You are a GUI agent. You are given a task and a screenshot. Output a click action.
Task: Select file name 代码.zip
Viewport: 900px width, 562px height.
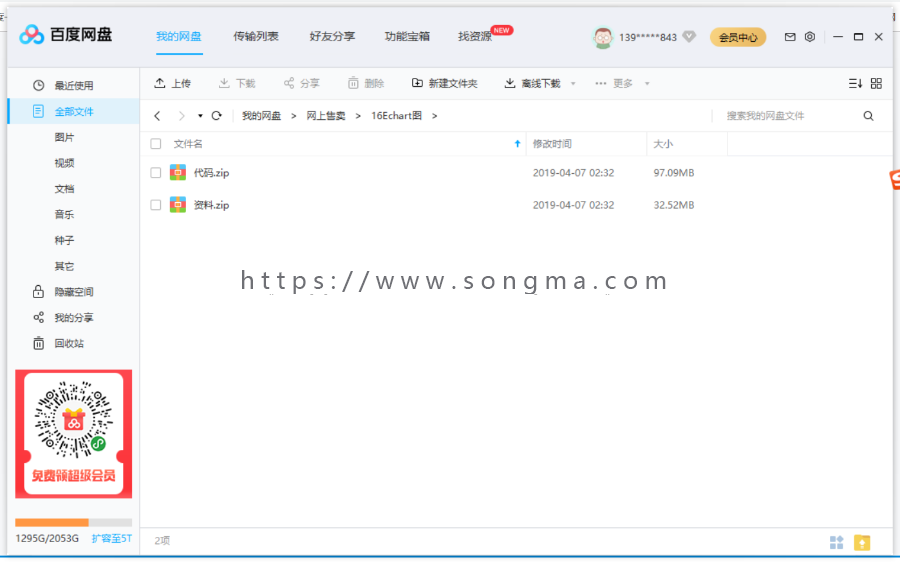(x=211, y=173)
